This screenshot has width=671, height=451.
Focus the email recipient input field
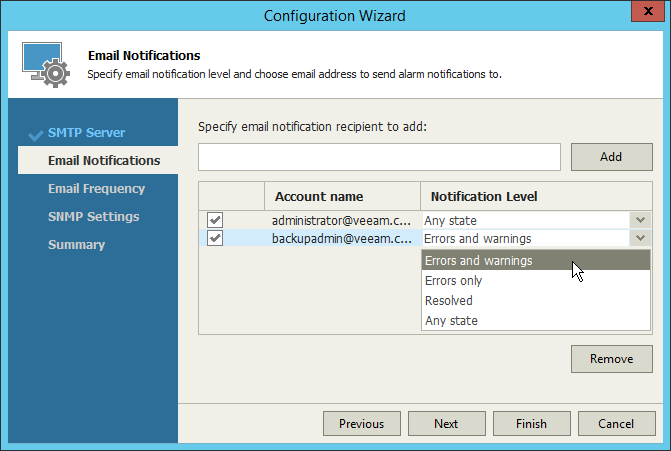[379, 157]
